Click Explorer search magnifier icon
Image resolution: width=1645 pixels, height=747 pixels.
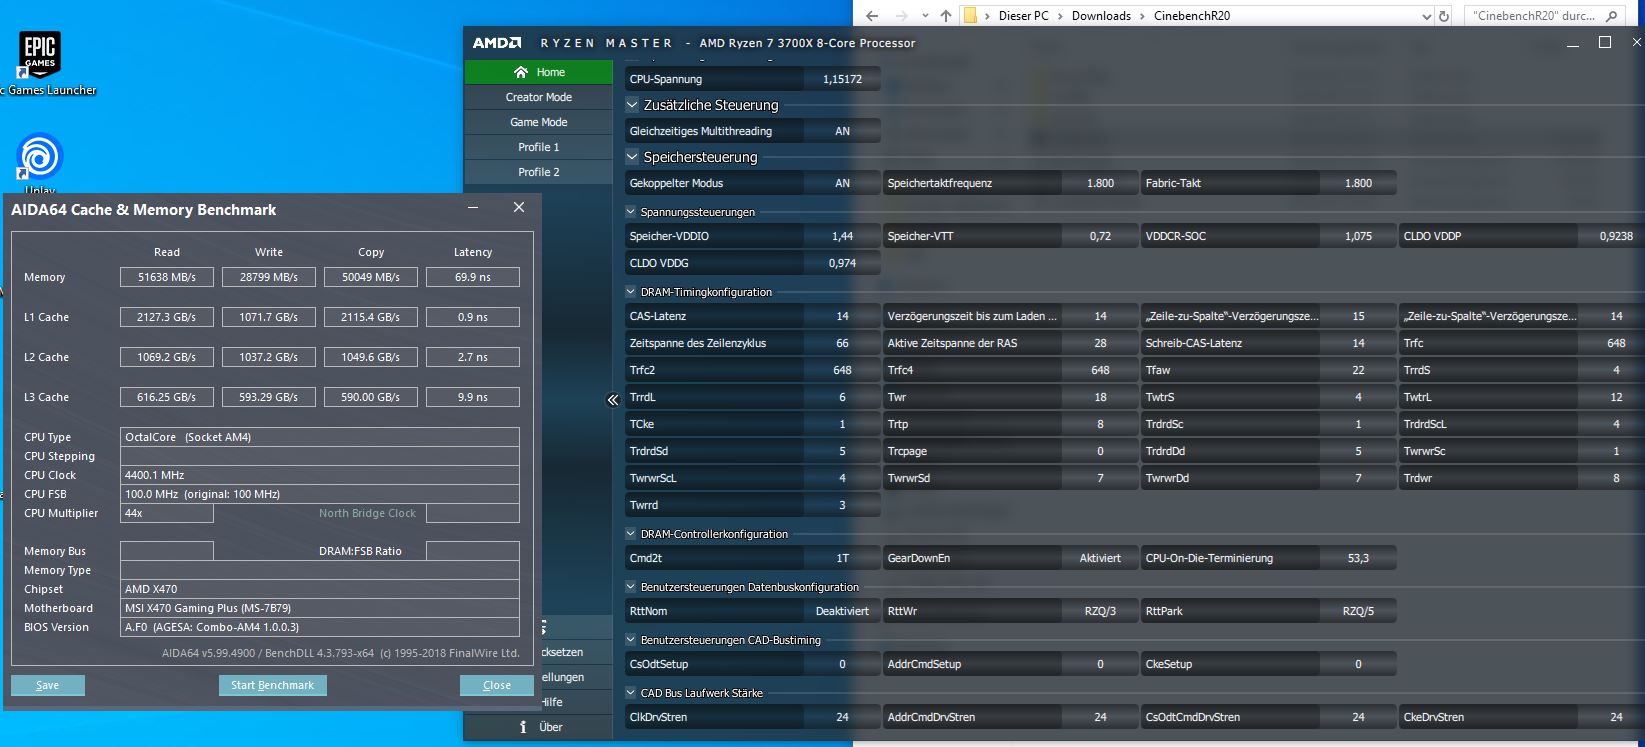[1610, 16]
